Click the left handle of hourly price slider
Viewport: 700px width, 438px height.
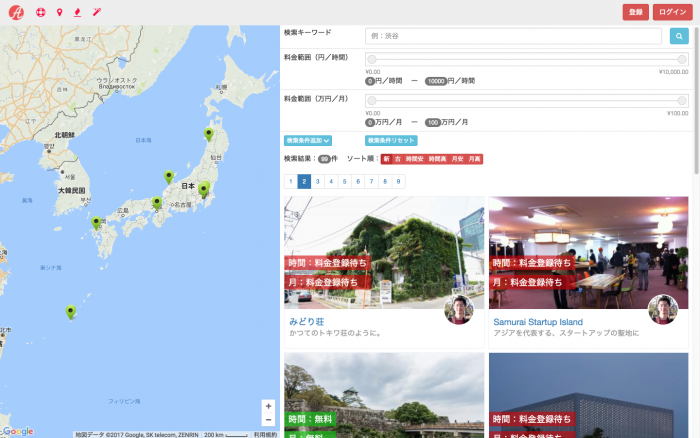(372, 59)
